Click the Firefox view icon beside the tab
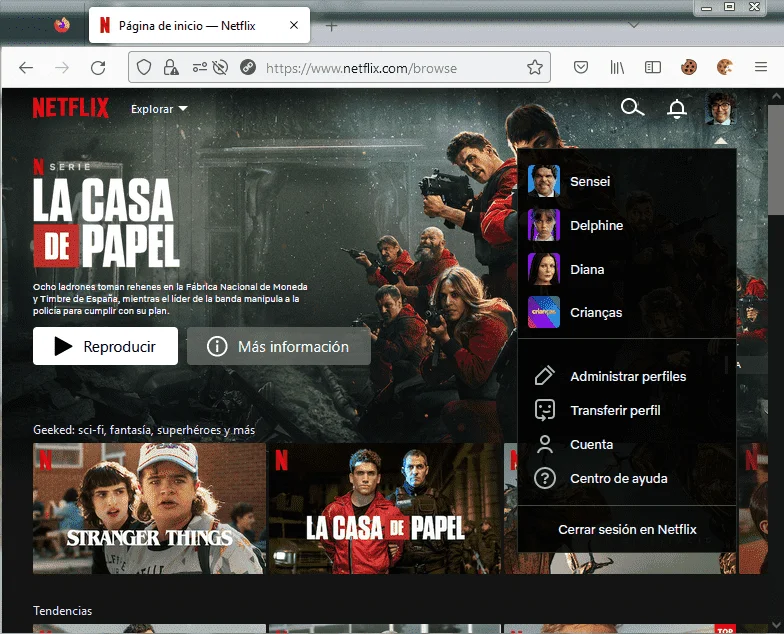Image resolution: width=784 pixels, height=634 pixels. click(62, 24)
